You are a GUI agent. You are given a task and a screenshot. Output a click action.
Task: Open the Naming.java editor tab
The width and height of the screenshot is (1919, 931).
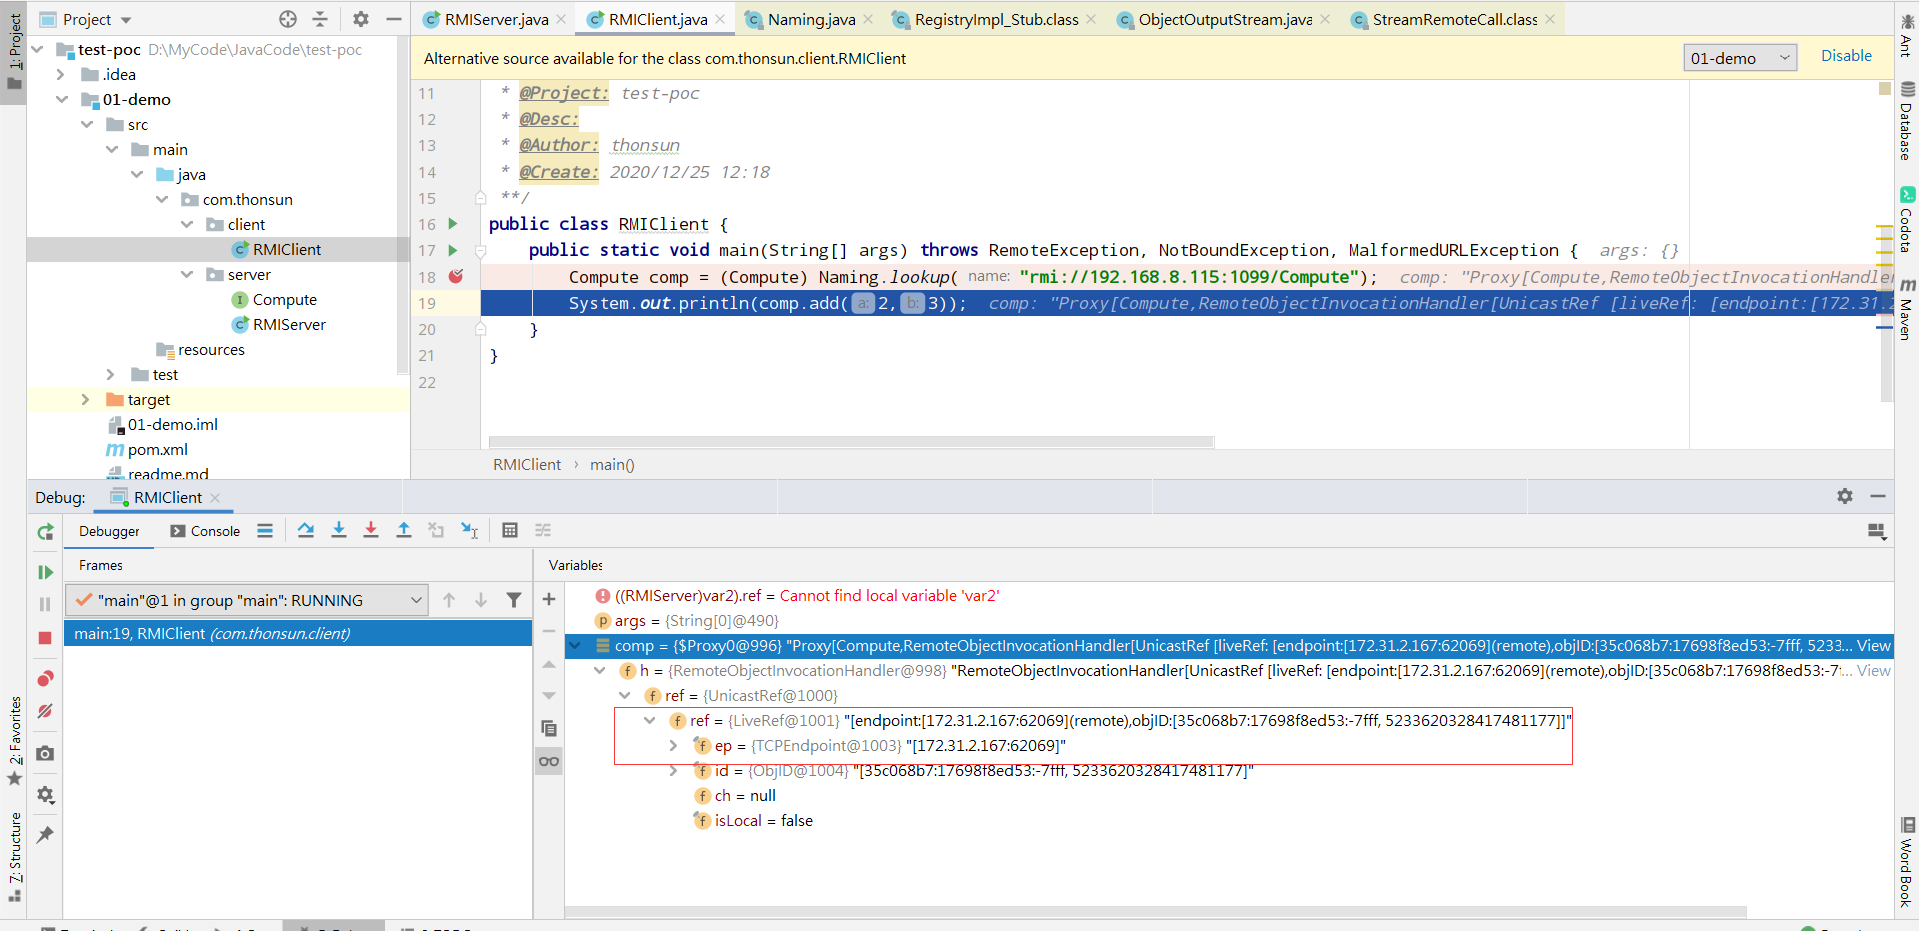(810, 19)
